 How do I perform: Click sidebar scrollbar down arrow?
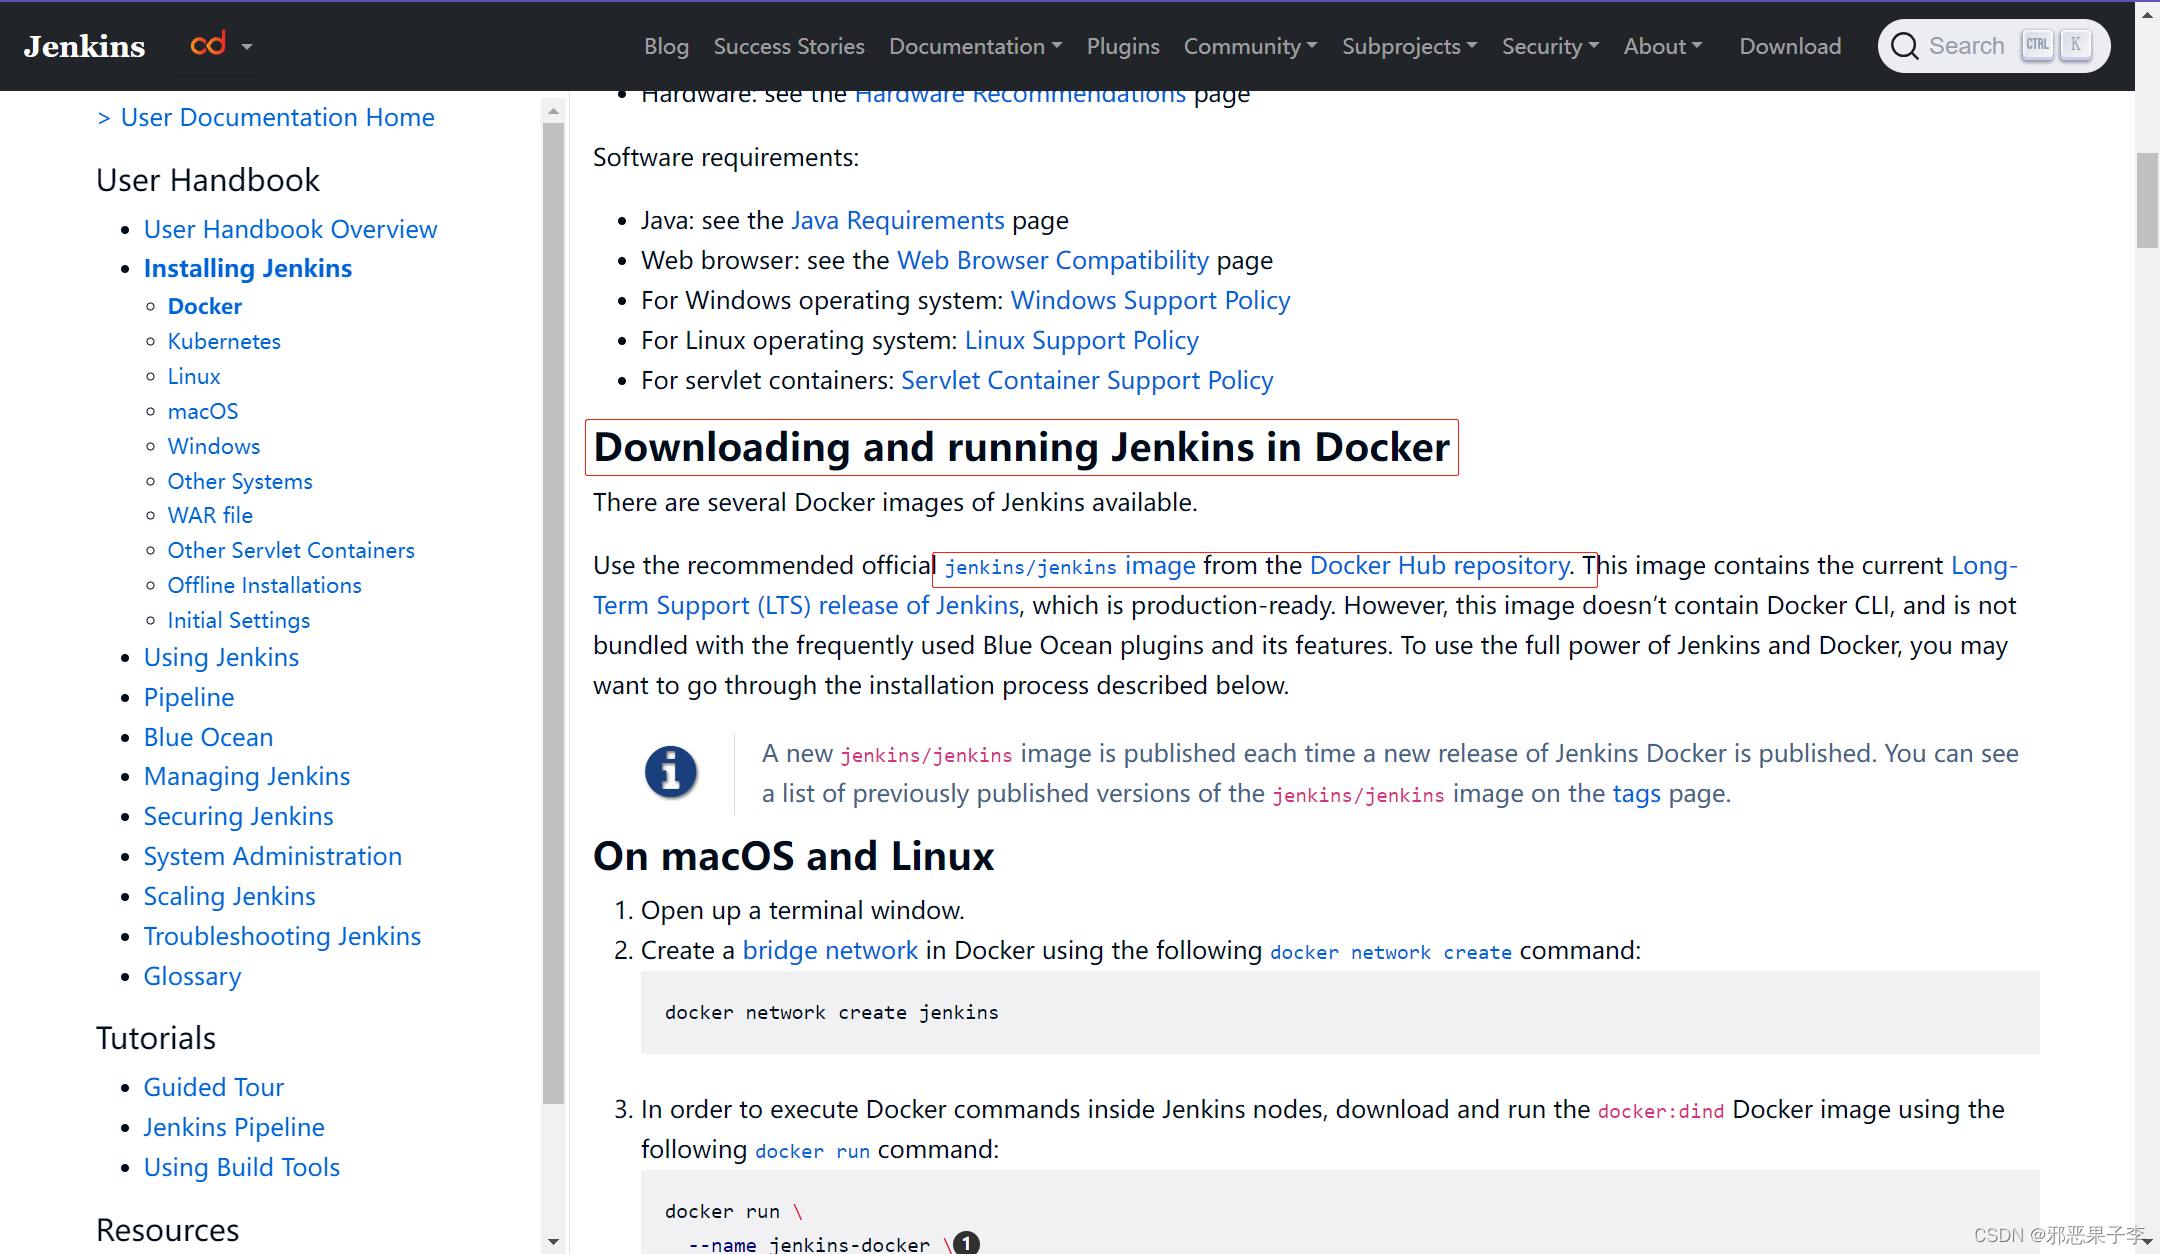553,1242
